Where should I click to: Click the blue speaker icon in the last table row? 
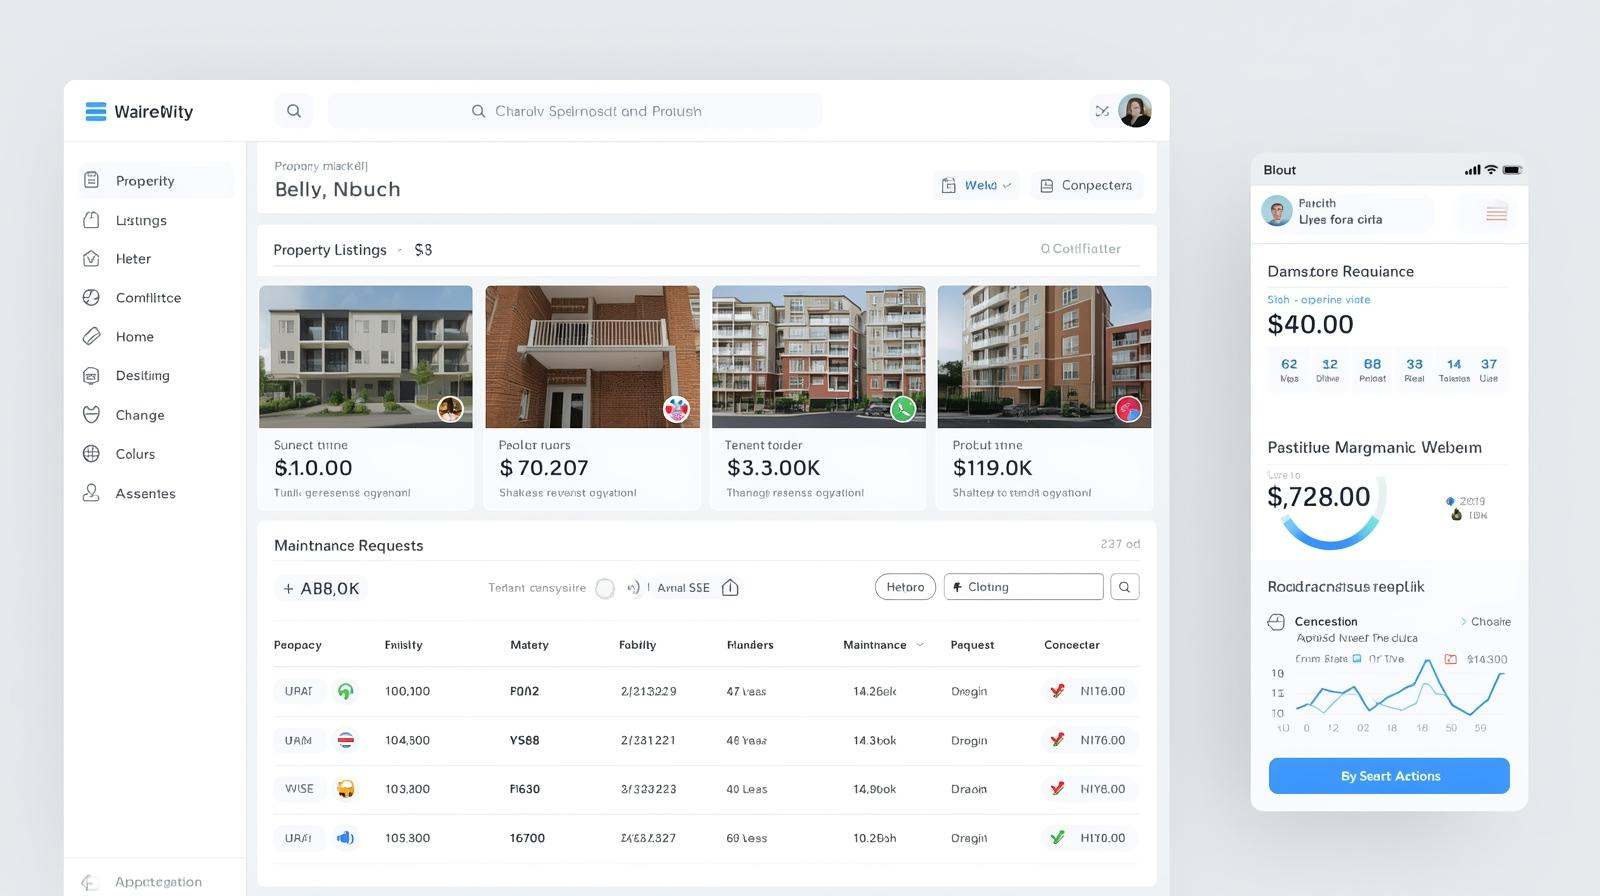pyautogui.click(x=345, y=838)
